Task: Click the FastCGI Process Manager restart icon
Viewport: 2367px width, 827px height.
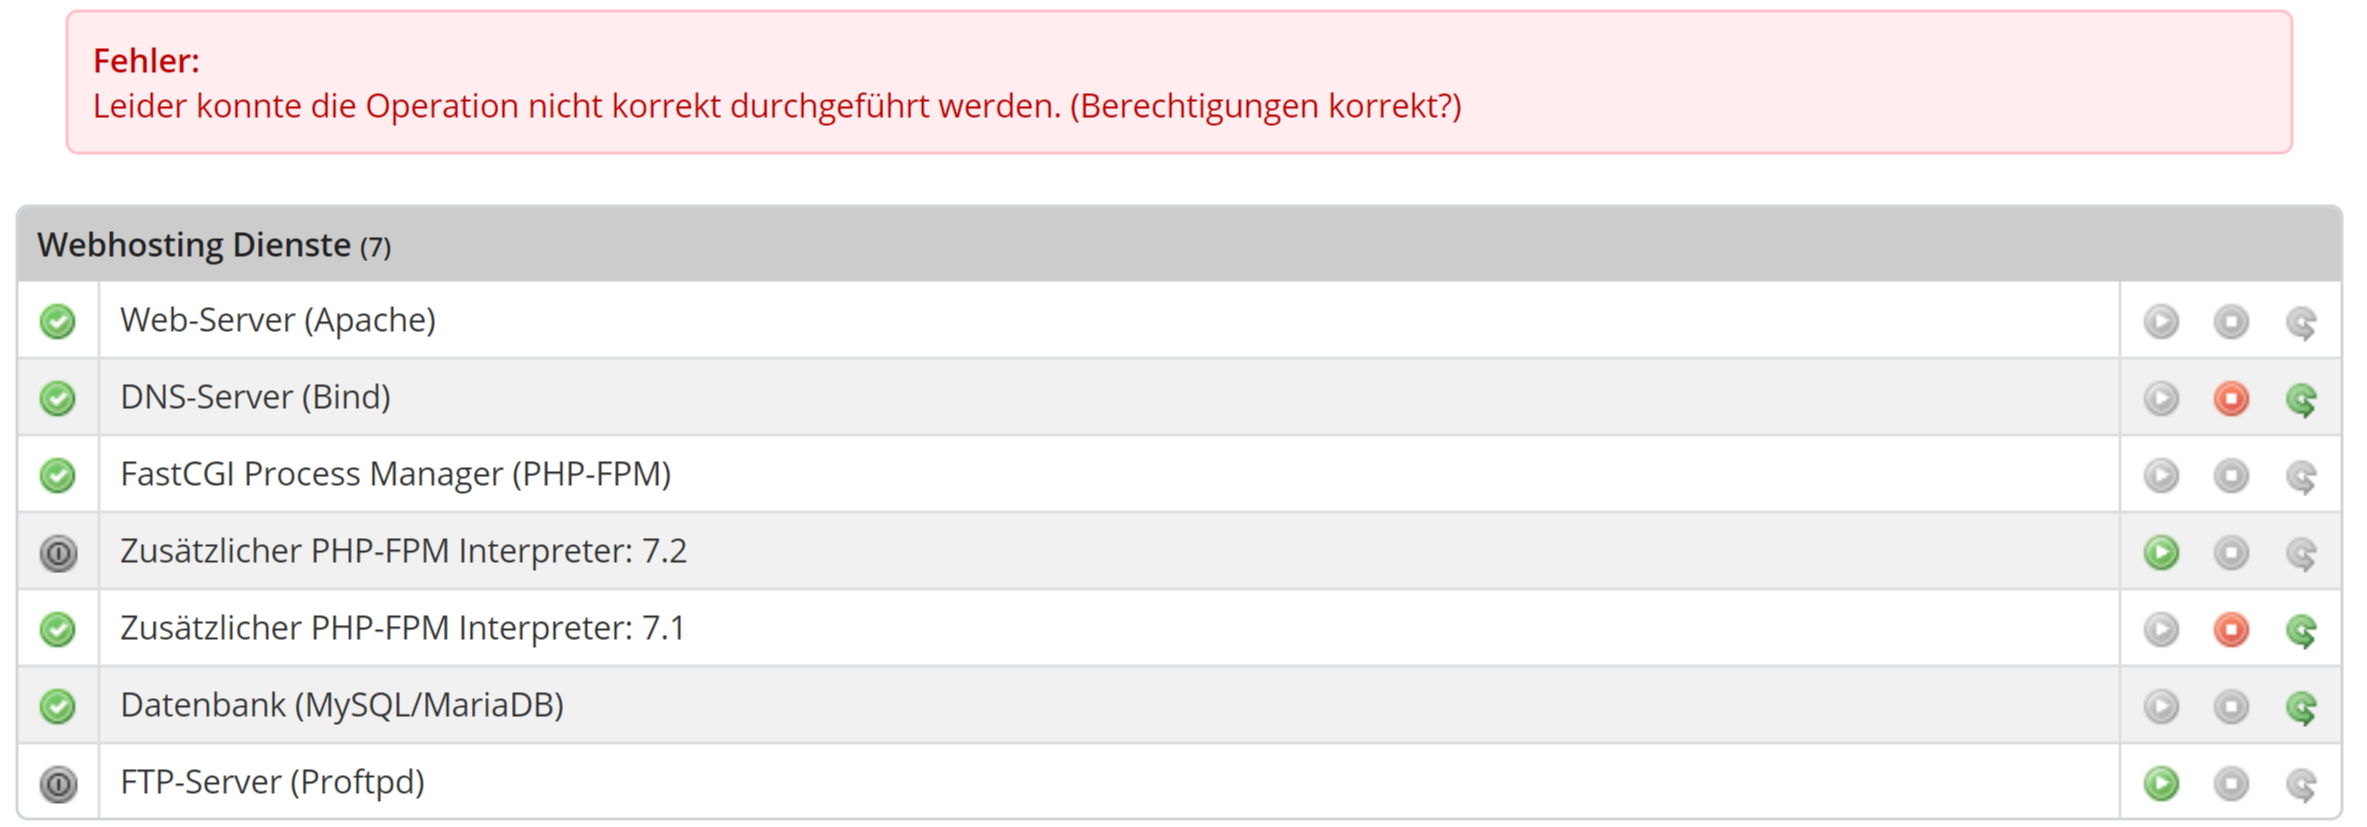Action: point(2301,477)
